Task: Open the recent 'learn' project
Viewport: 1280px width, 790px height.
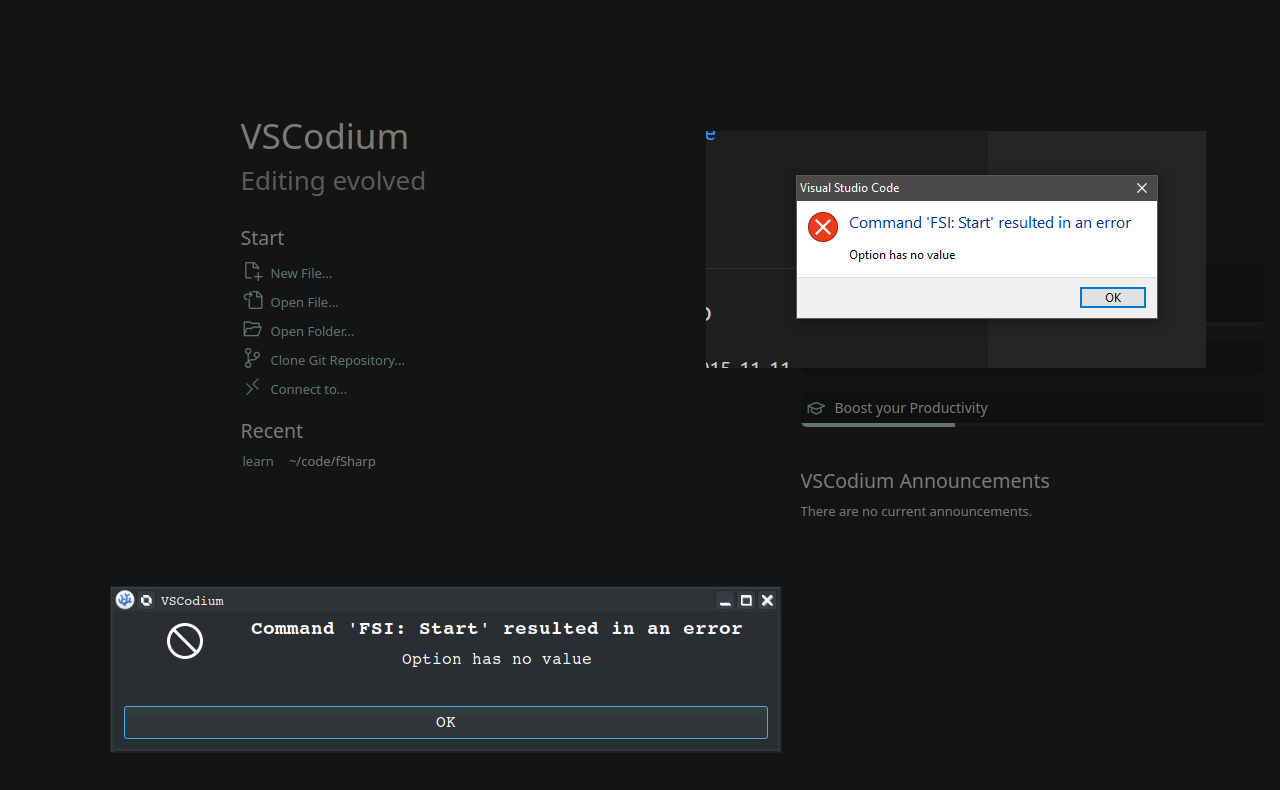Action: coord(258,461)
